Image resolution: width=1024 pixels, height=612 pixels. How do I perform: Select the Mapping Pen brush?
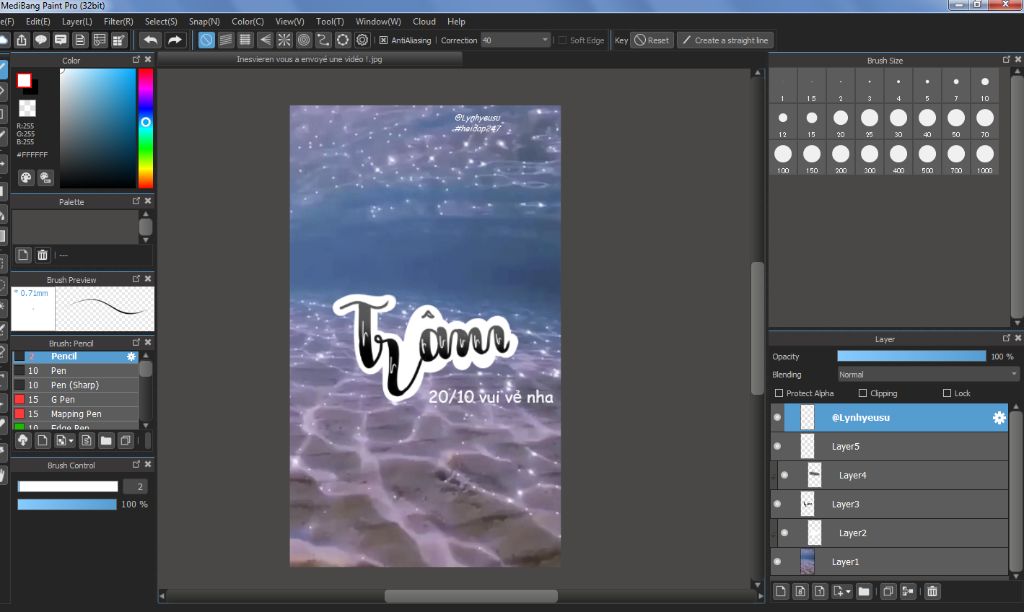coord(75,413)
